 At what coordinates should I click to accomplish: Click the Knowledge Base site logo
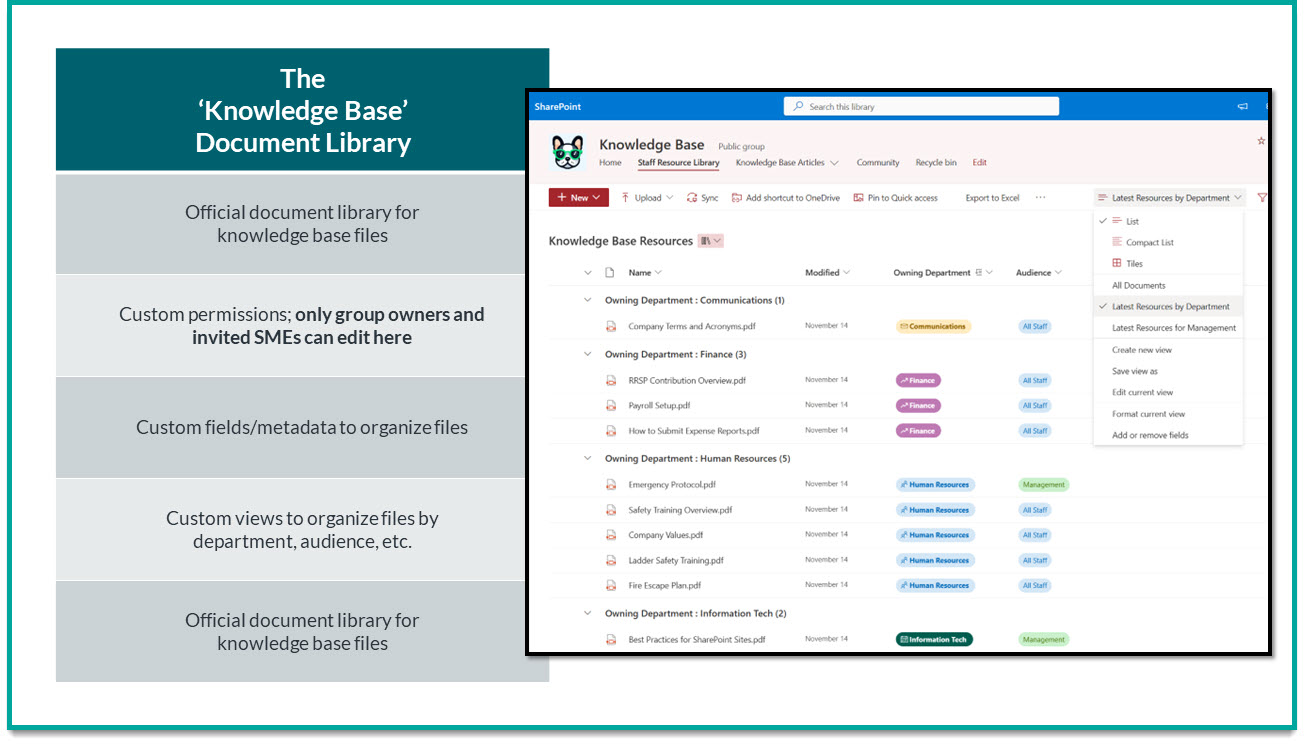pyautogui.click(x=568, y=150)
